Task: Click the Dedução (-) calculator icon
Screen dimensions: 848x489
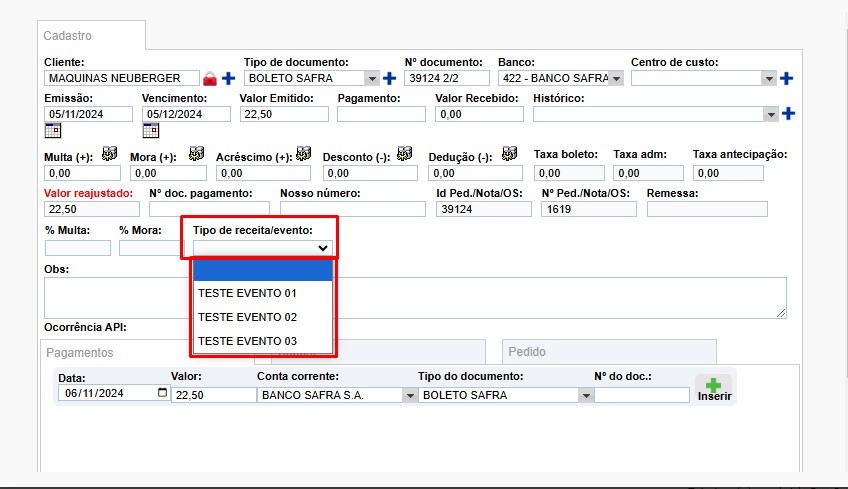Action: [509, 154]
